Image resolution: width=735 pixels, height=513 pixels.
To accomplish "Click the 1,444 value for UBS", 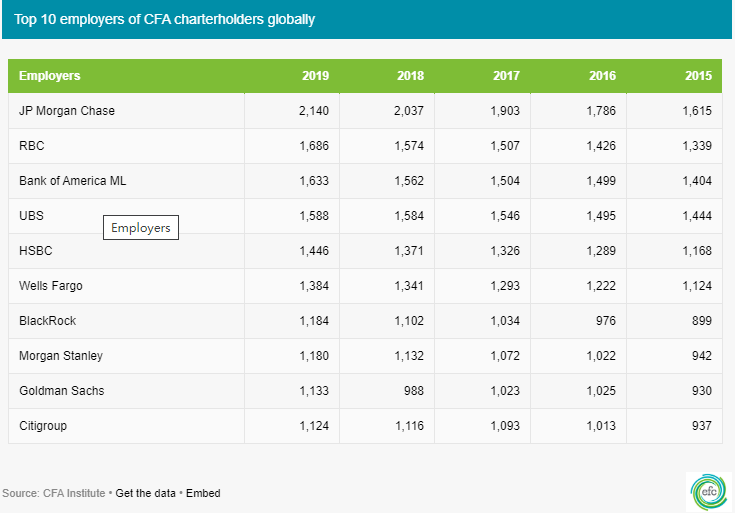I will coord(697,216).
